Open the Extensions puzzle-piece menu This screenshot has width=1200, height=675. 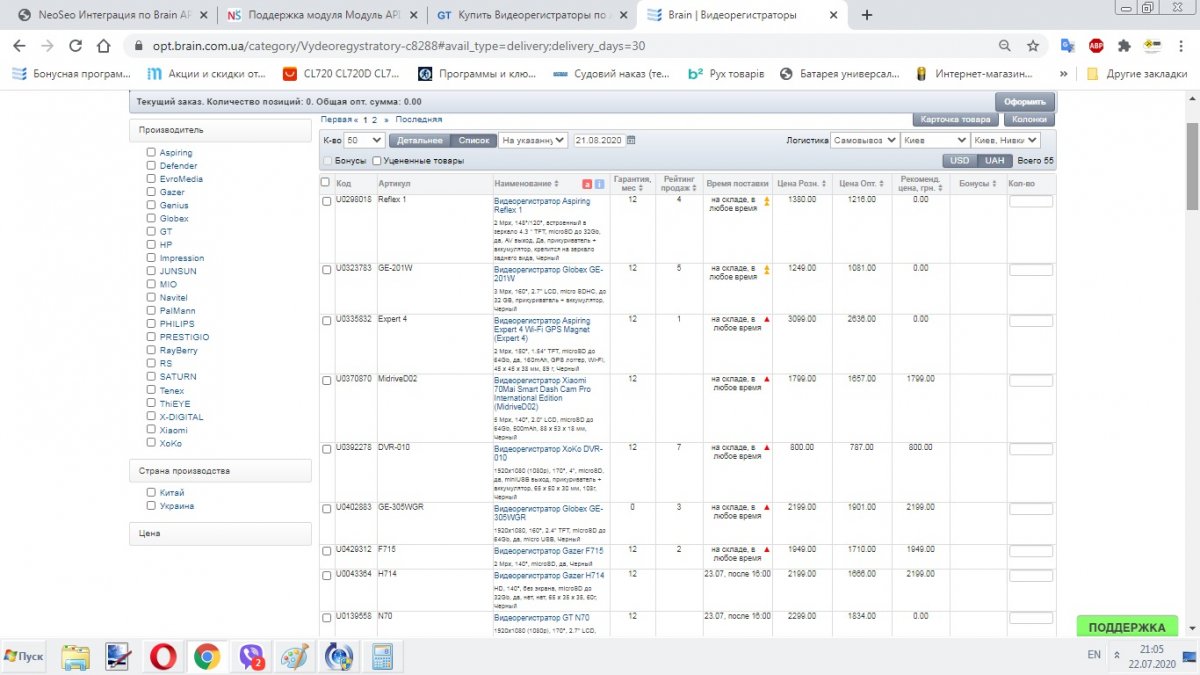[1124, 46]
